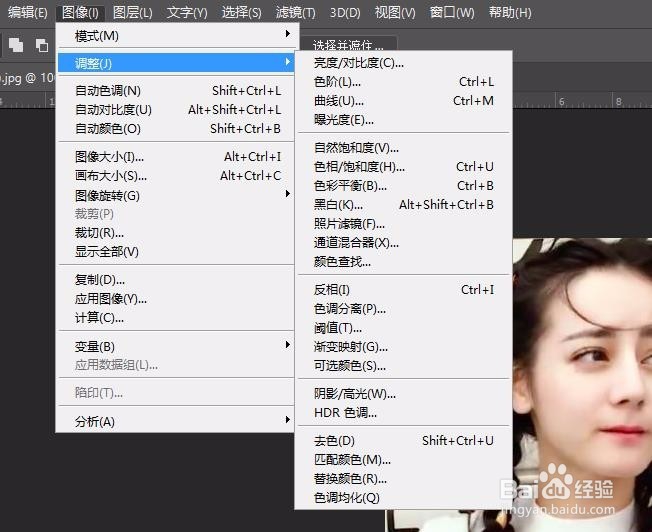Click the add to selection icon
The image size is (652, 532).
[16, 45]
